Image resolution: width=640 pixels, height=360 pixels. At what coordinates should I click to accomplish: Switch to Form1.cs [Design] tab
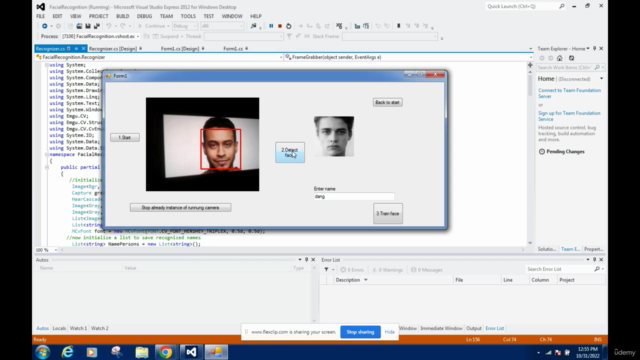coord(180,49)
